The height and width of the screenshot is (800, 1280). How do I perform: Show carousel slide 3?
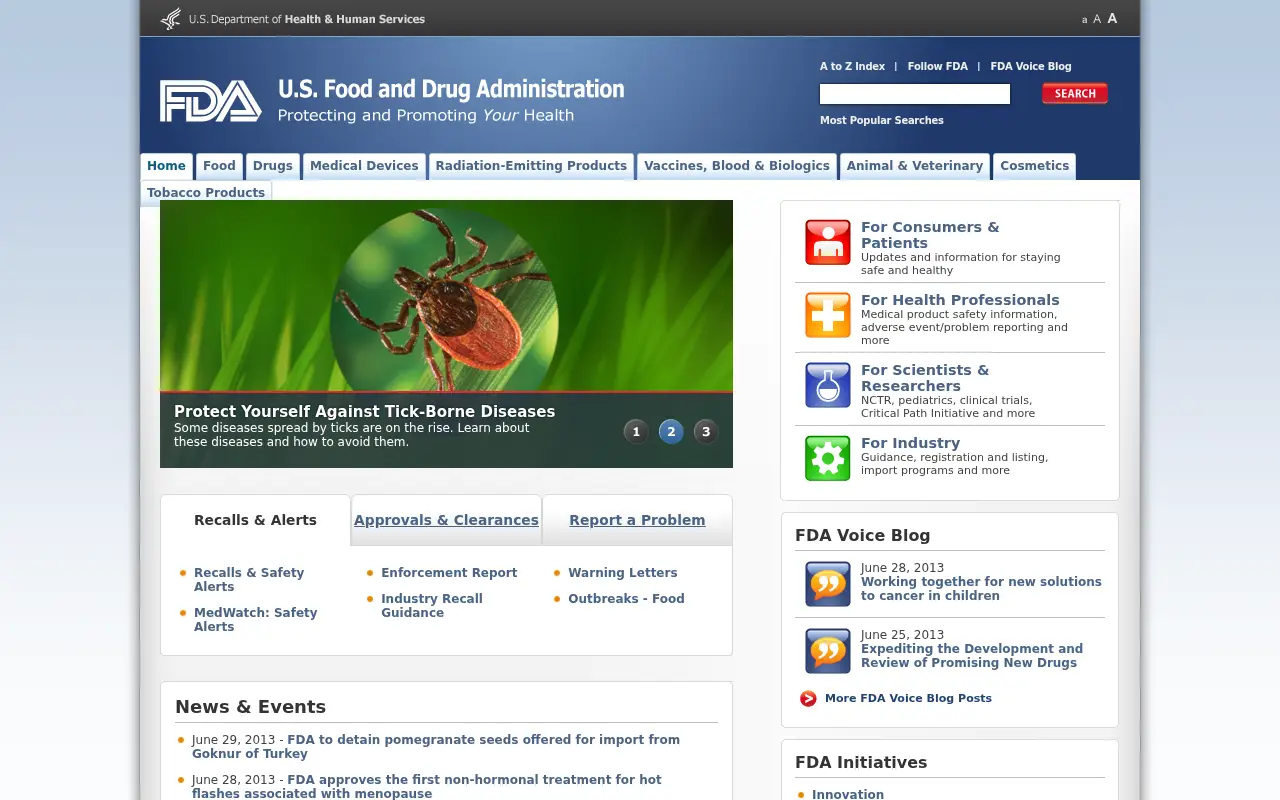point(706,432)
